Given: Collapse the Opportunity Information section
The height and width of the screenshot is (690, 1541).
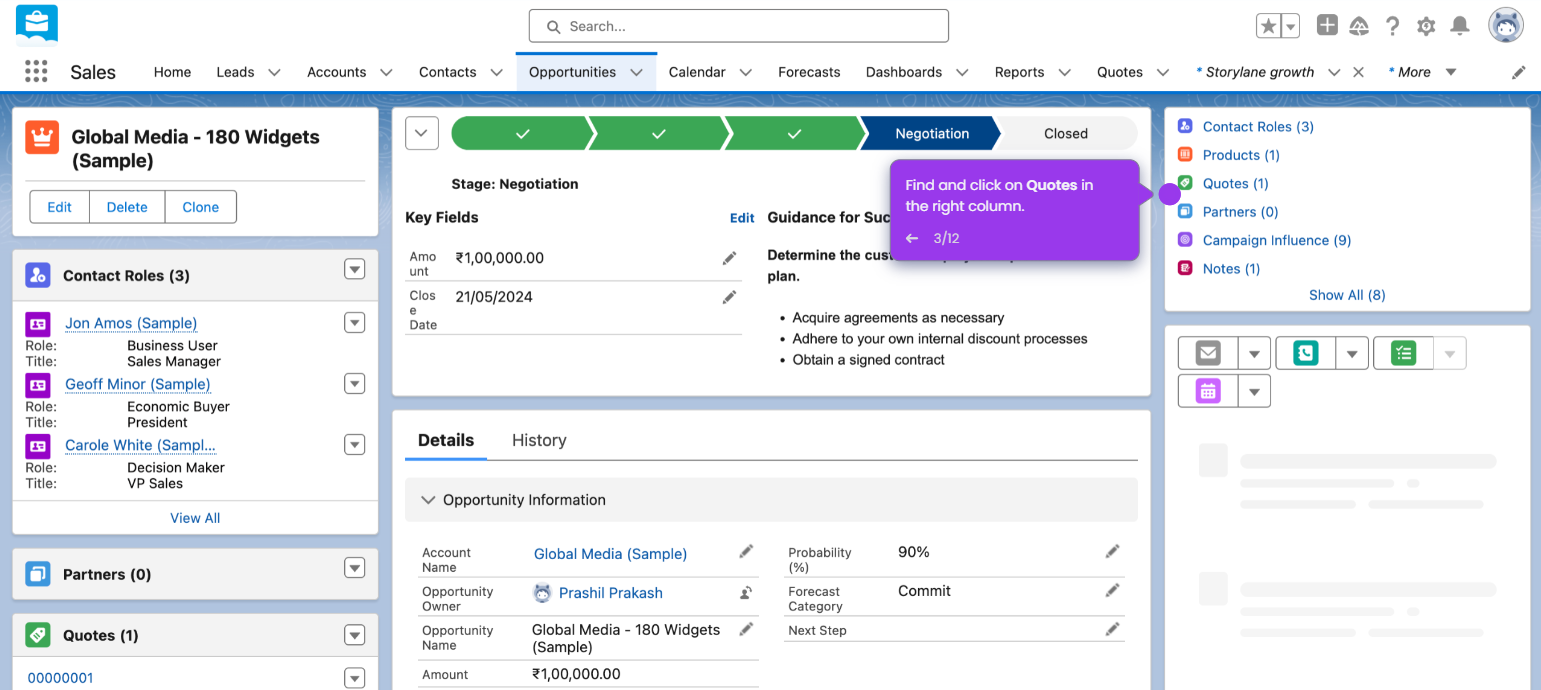Looking at the screenshot, I should click(x=428, y=500).
